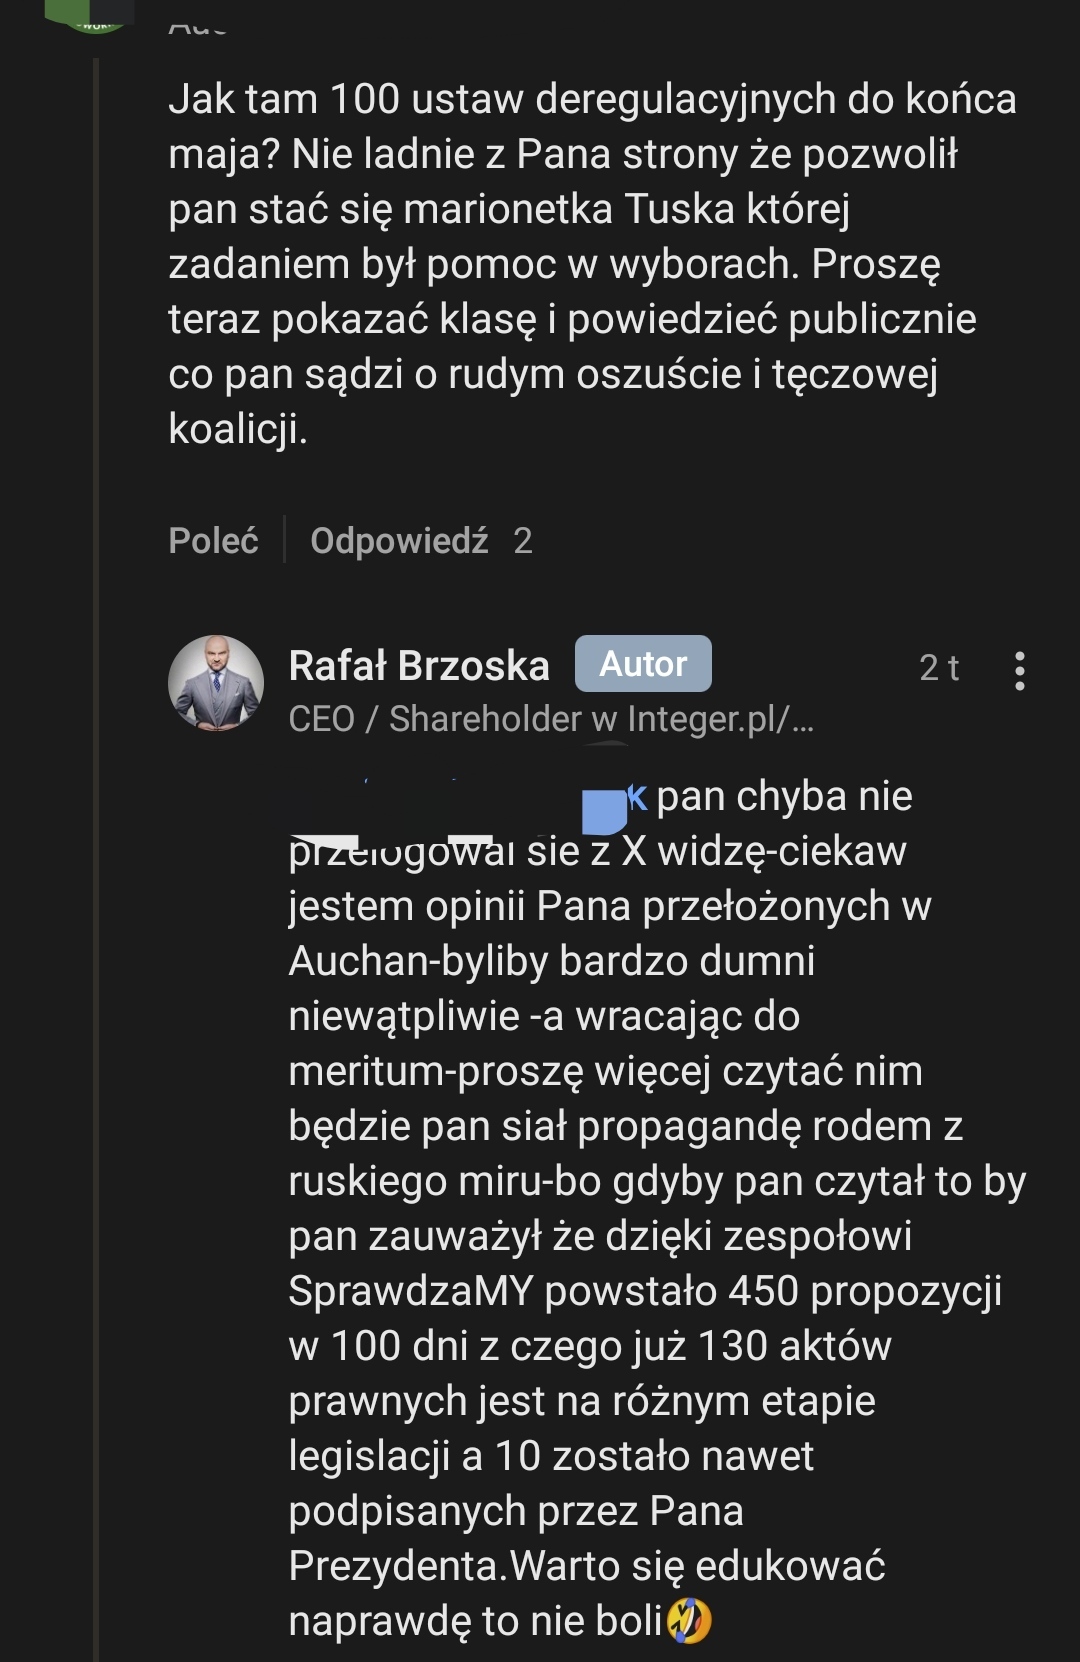Expand the 2 replies count next to Odpowiedź
Image resolution: width=1080 pixels, height=1662 pixels.
click(523, 541)
